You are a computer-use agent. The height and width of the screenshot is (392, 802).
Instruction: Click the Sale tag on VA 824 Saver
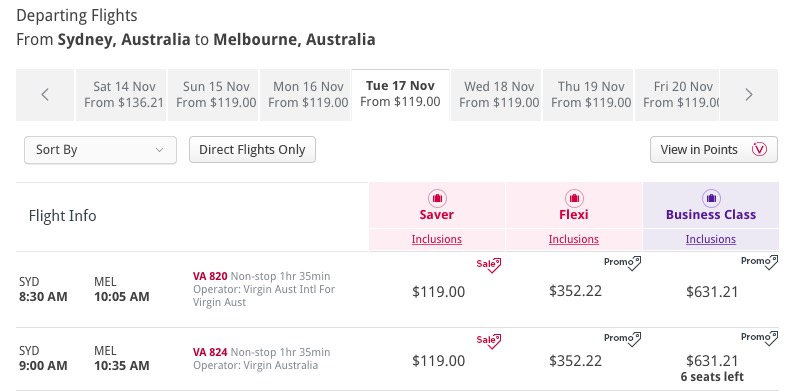pos(488,341)
